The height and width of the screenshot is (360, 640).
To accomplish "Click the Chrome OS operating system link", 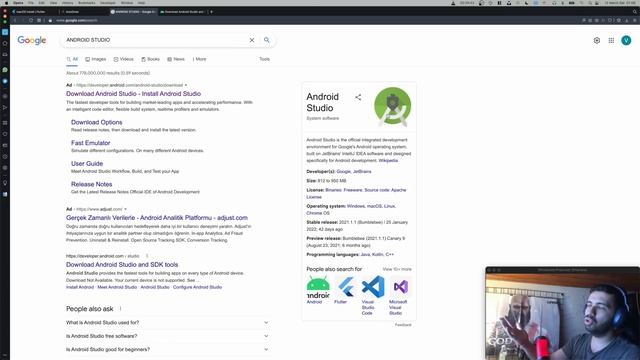I will 318,213.
